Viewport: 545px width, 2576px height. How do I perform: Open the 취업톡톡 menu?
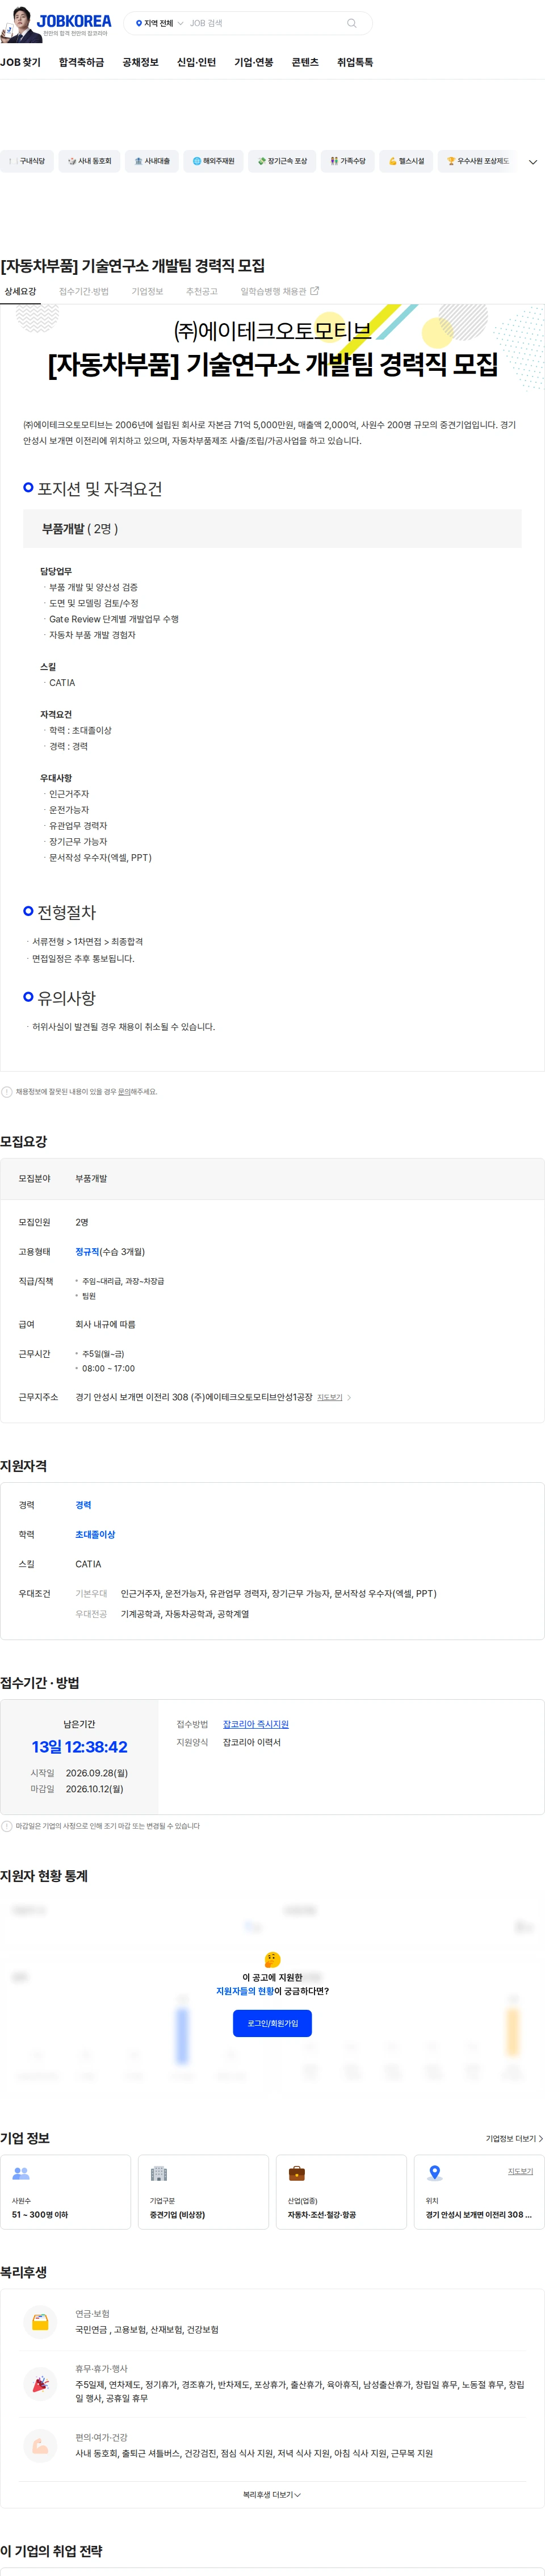355,62
